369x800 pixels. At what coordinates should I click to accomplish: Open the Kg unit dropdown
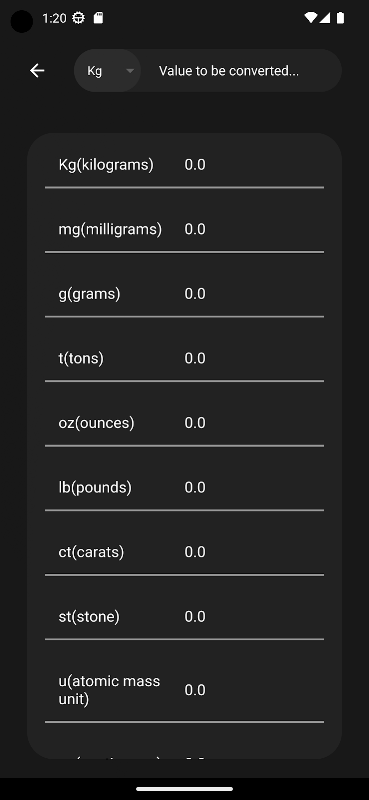(108, 70)
